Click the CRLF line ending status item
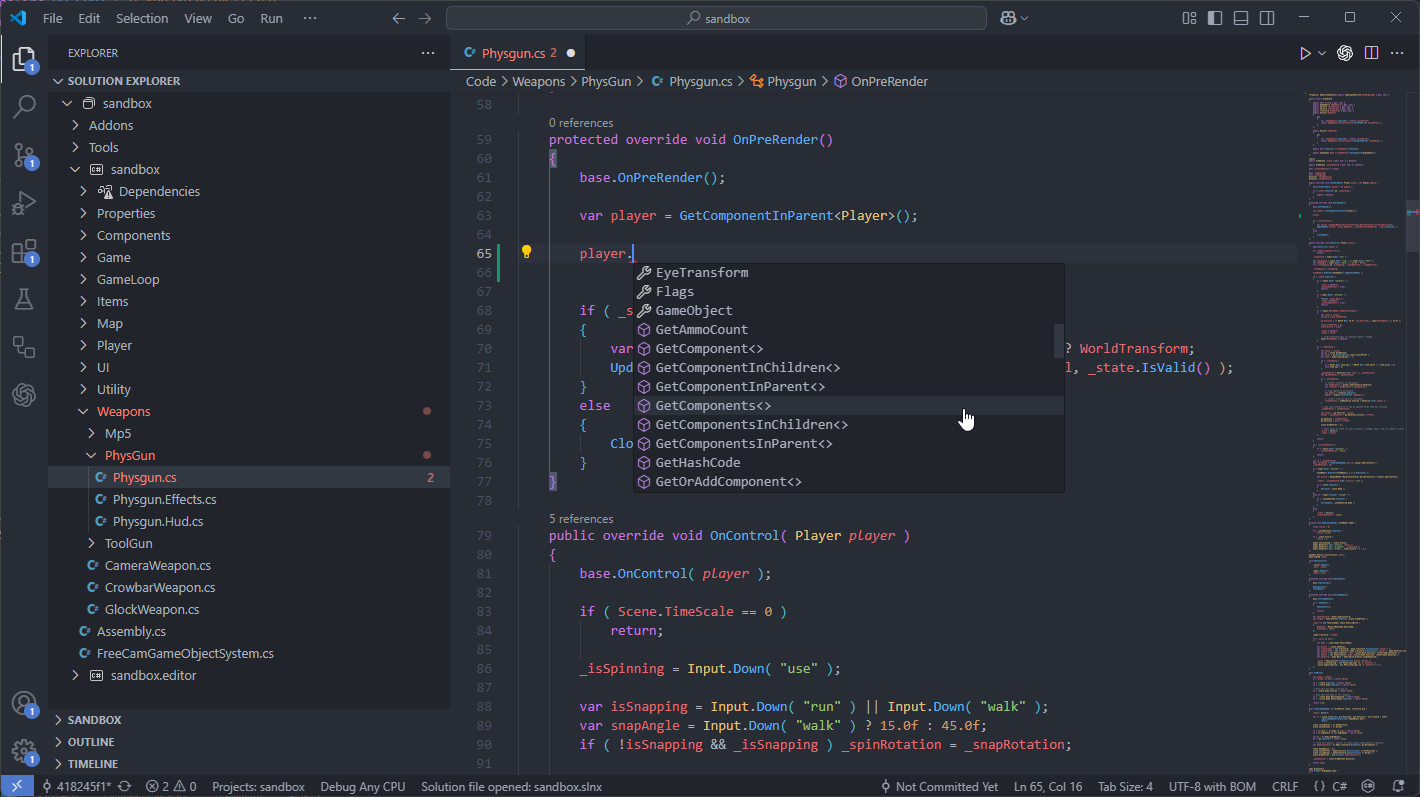 [1284, 787]
